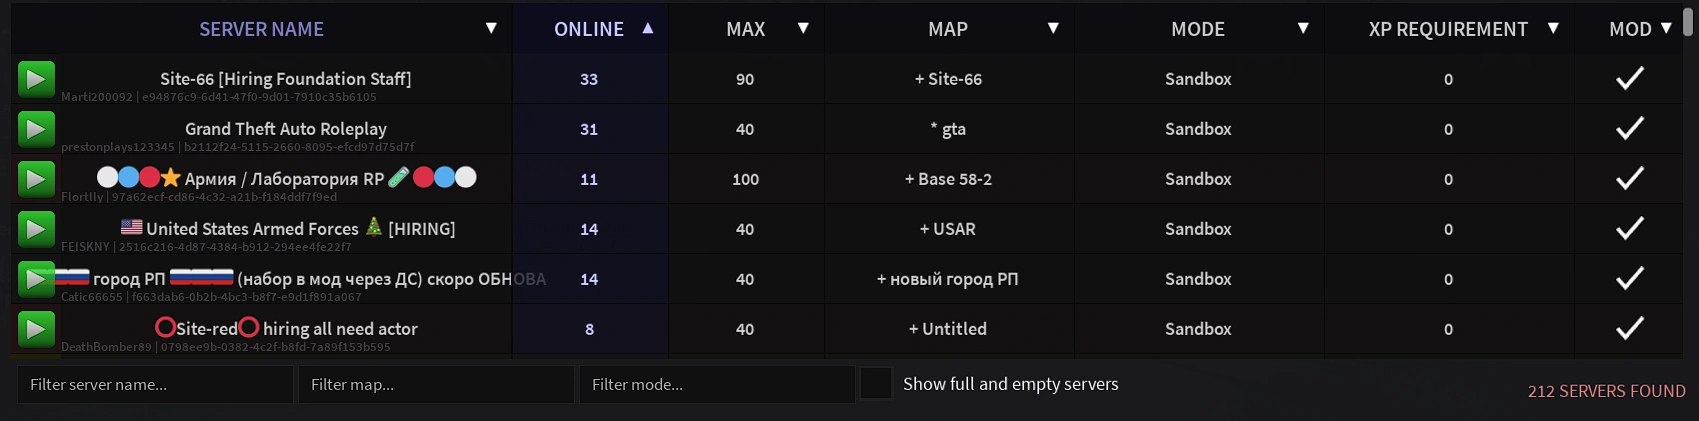
Task: Click the XP REQUIREMENT column header
Action: tap(1448, 29)
